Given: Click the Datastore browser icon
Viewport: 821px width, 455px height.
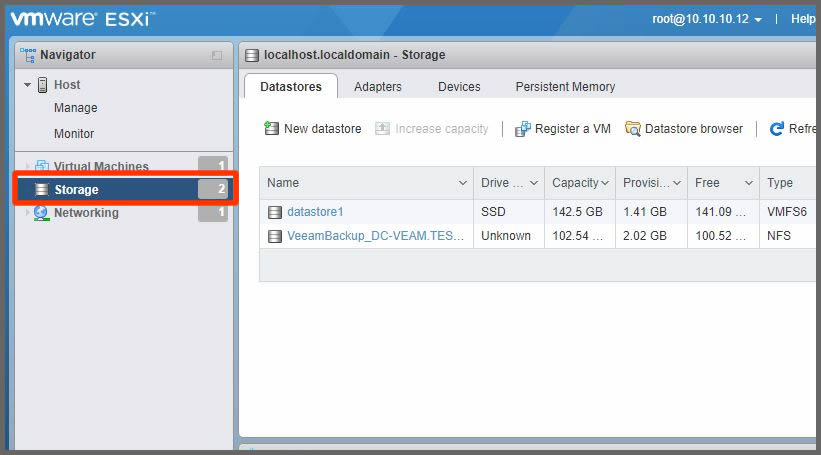Looking at the screenshot, I should [633, 129].
